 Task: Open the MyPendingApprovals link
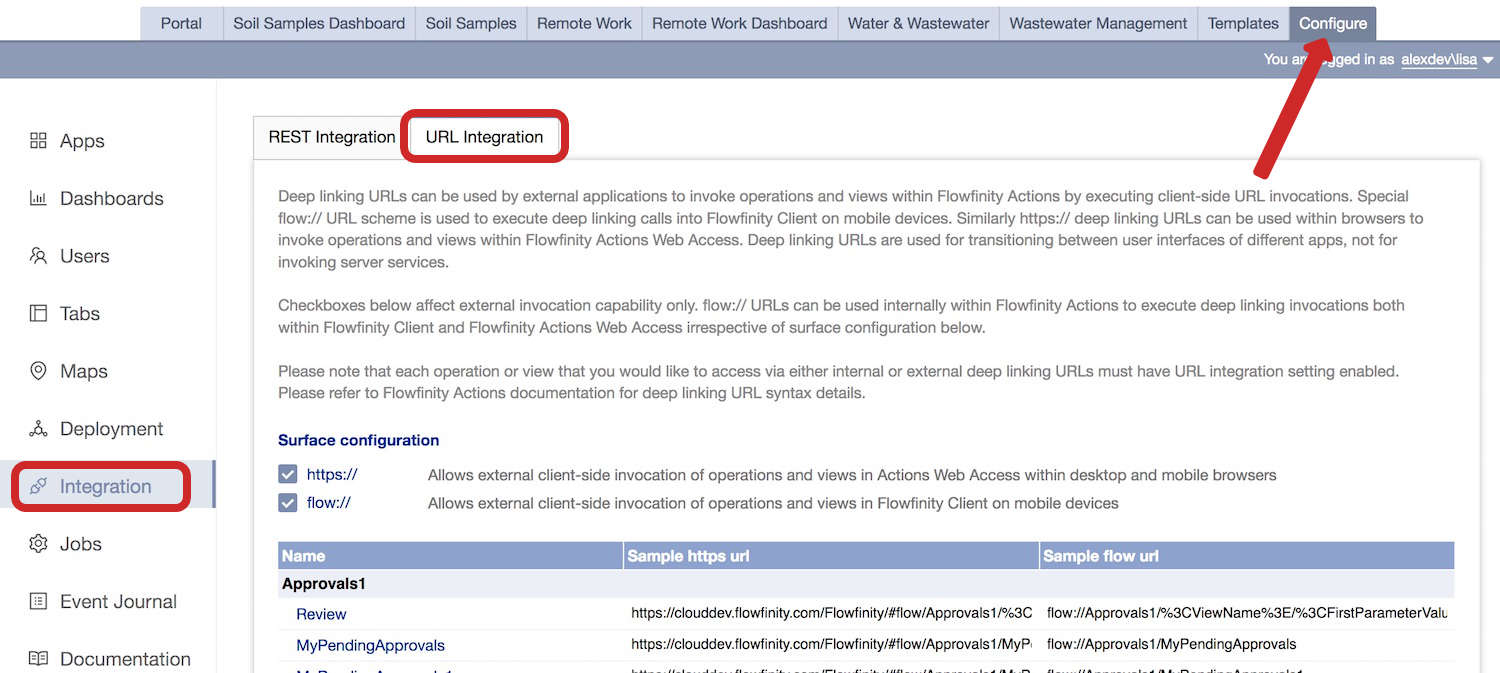pyautogui.click(x=370, y=645)
